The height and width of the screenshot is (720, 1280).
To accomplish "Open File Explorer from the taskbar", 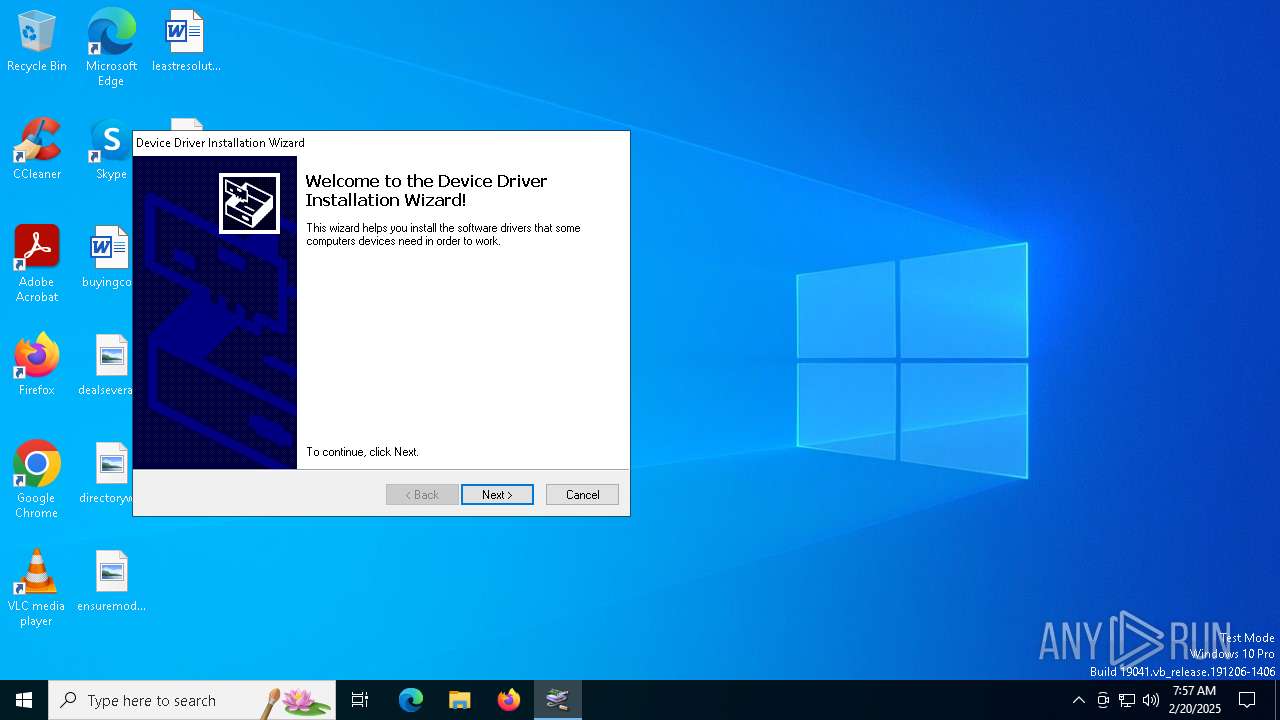I will tap(460, 700).
